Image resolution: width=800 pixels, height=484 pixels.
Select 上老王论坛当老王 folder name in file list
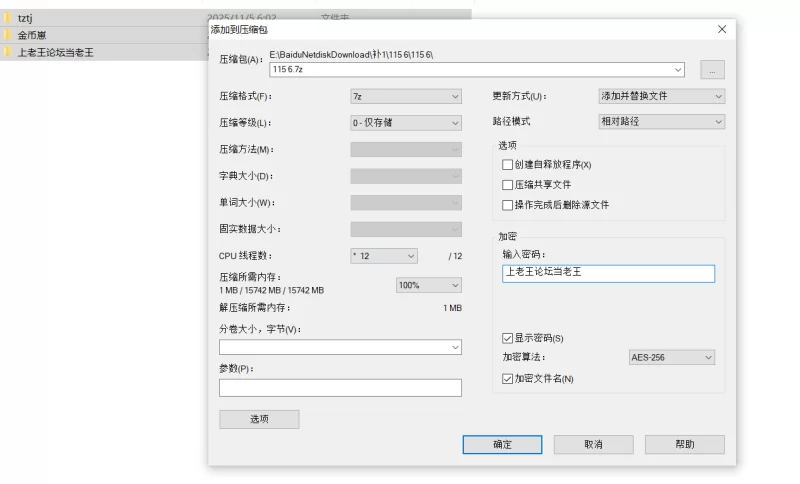pyautogui.click(x=56, y=52)
